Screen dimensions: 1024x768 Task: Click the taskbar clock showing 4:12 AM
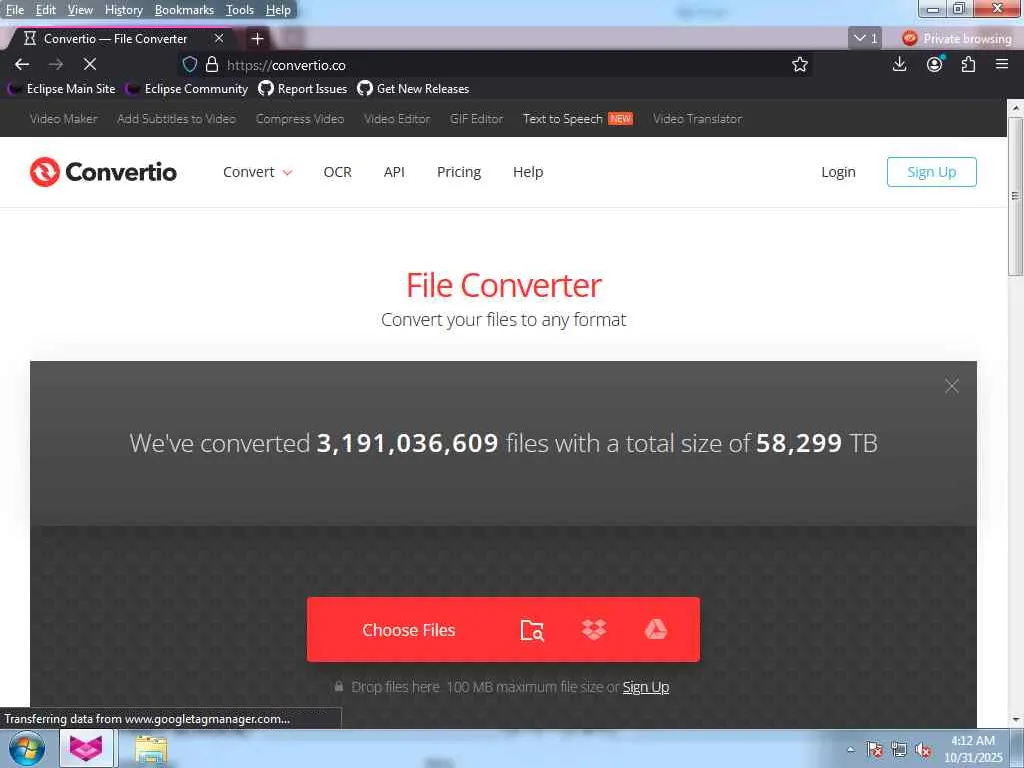point(972,749)
